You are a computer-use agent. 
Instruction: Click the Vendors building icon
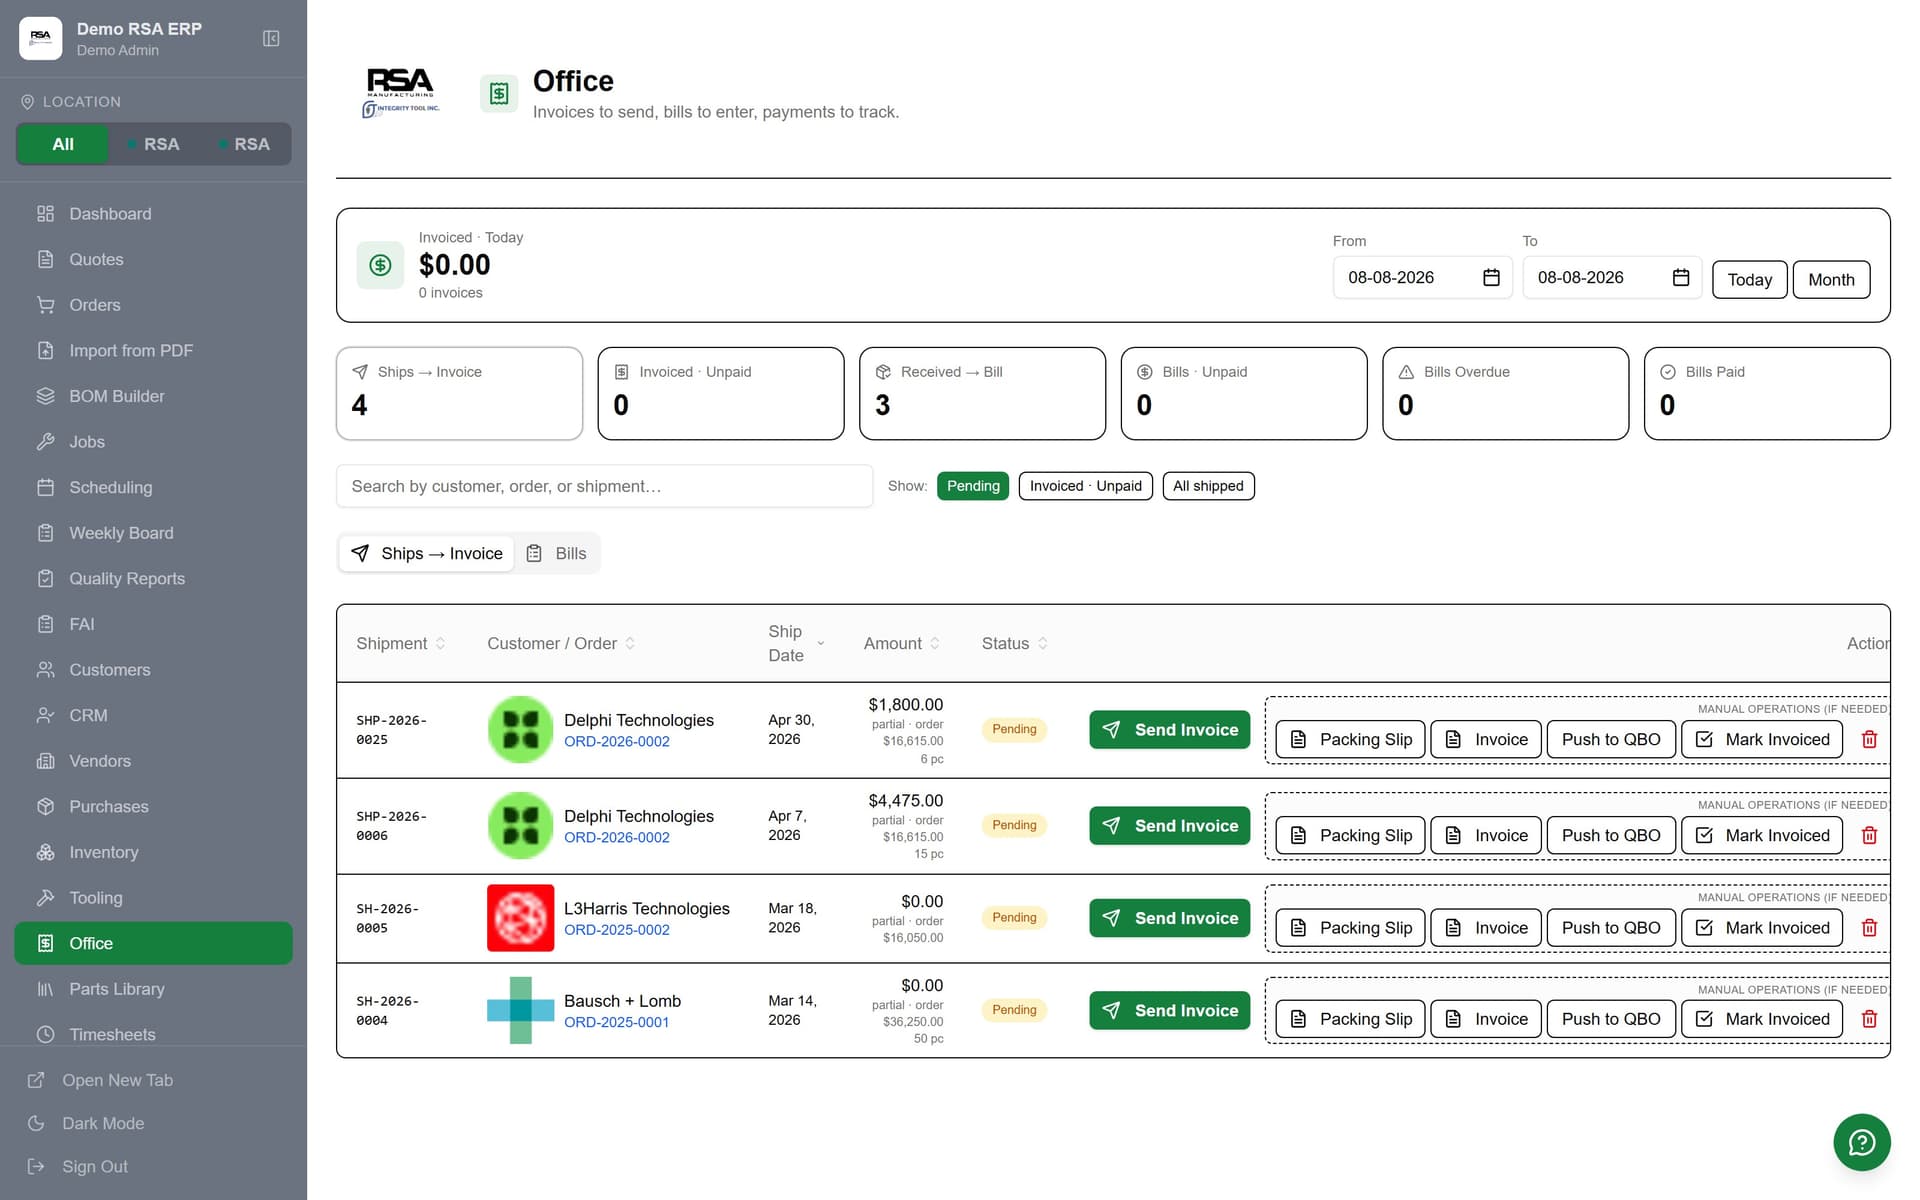[45, 761]
